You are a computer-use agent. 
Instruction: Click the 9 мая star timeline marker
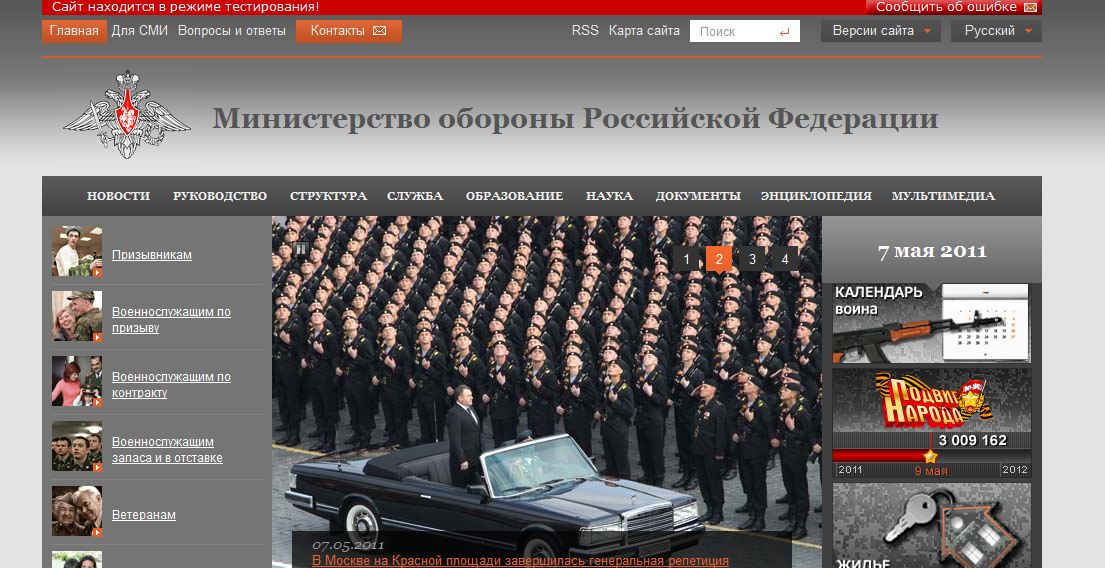930,457
